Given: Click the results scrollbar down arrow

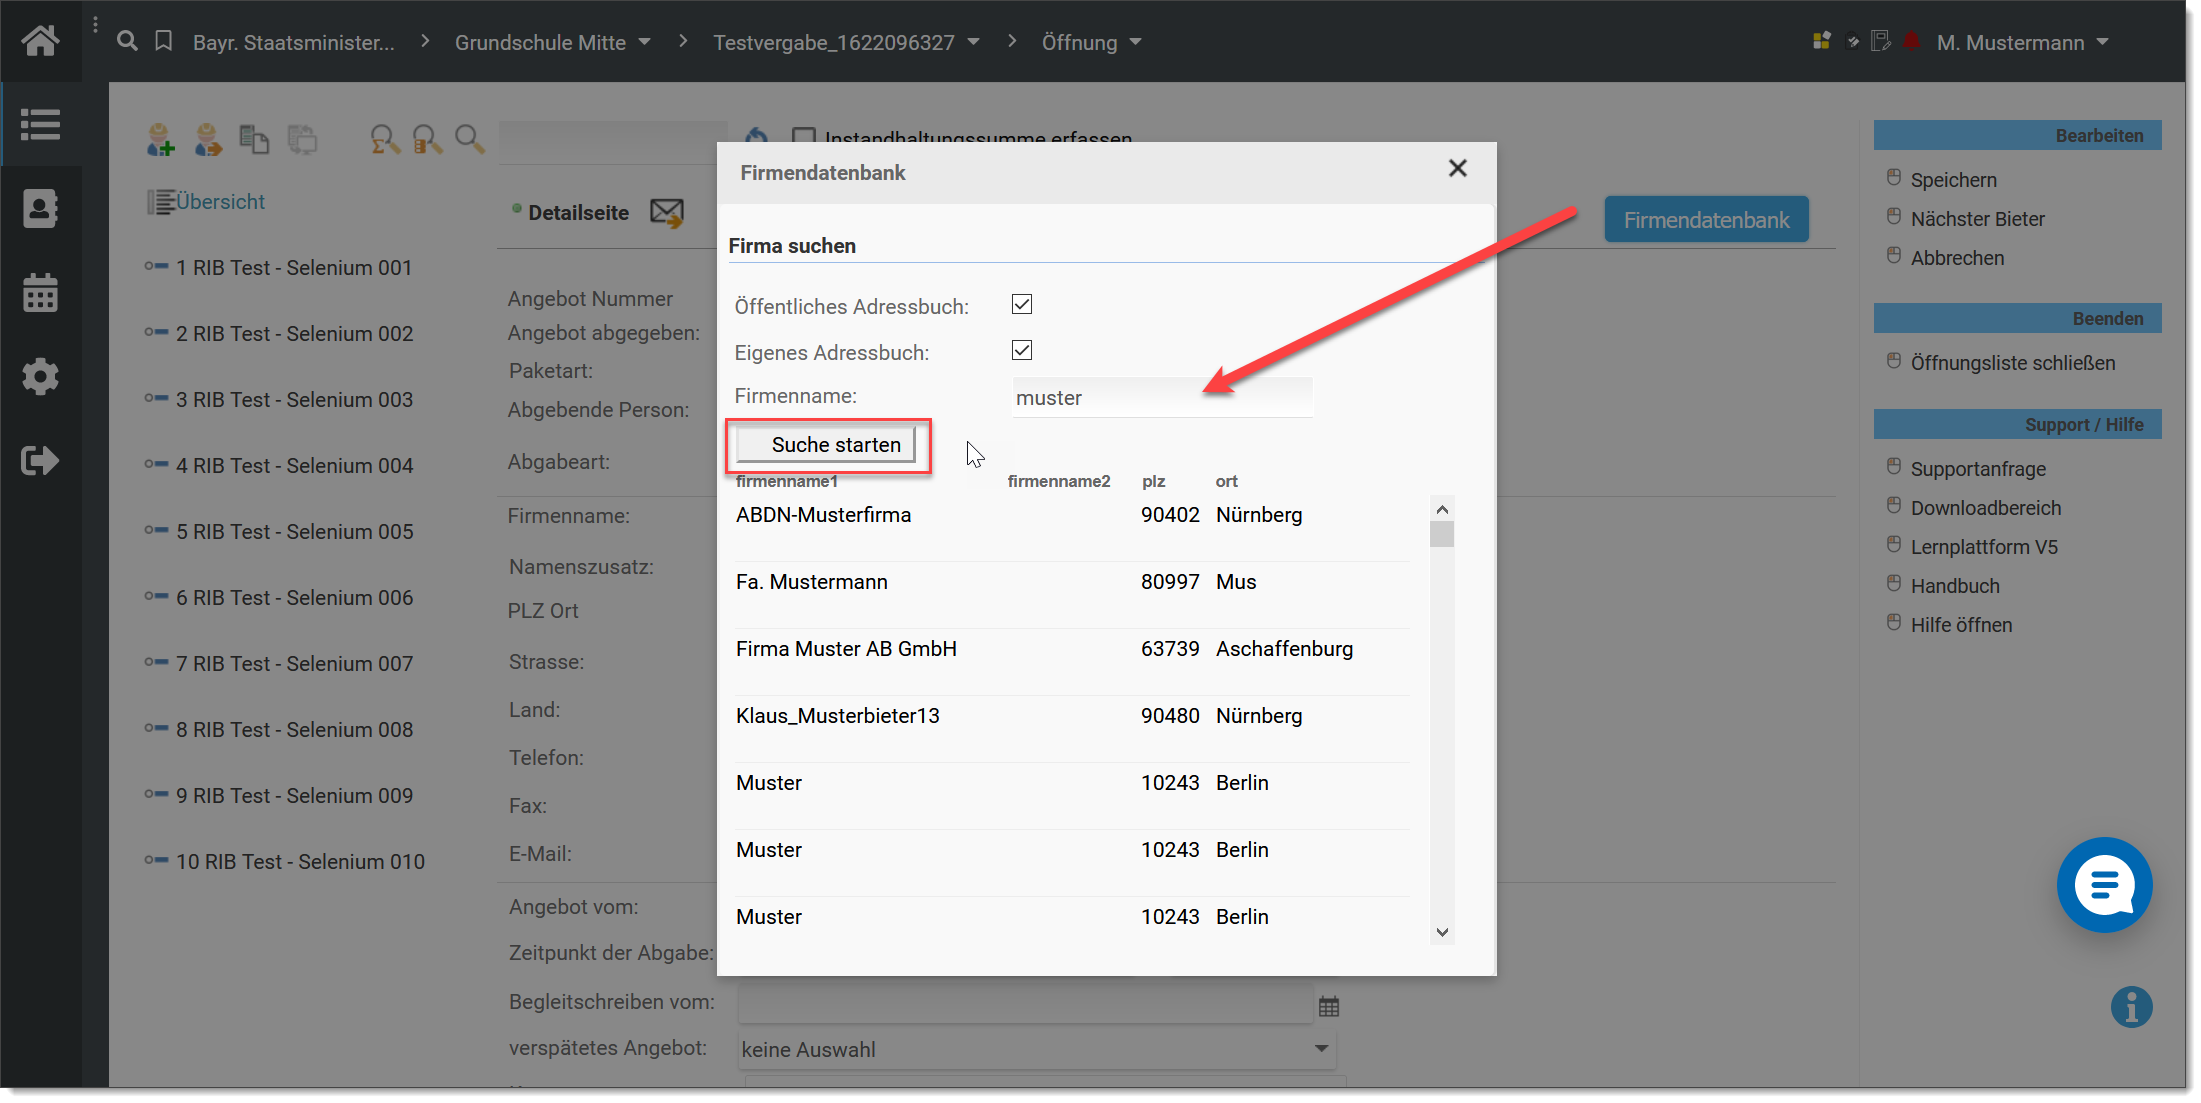Looking at the screenshot, I should [x=1442, y=932].
